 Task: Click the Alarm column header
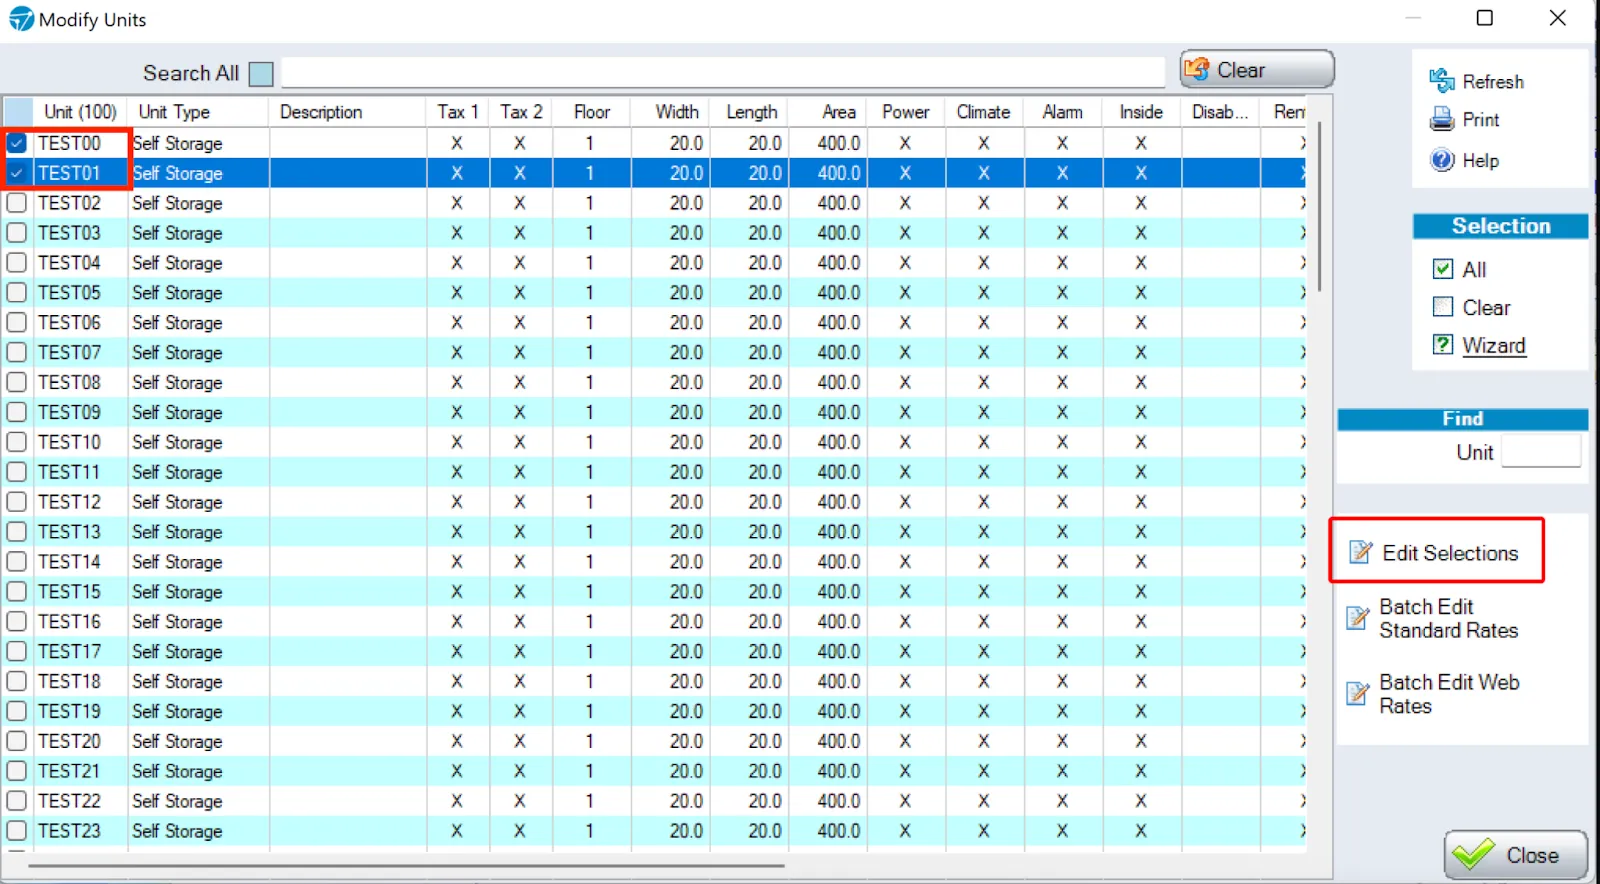click(1062, 112)
